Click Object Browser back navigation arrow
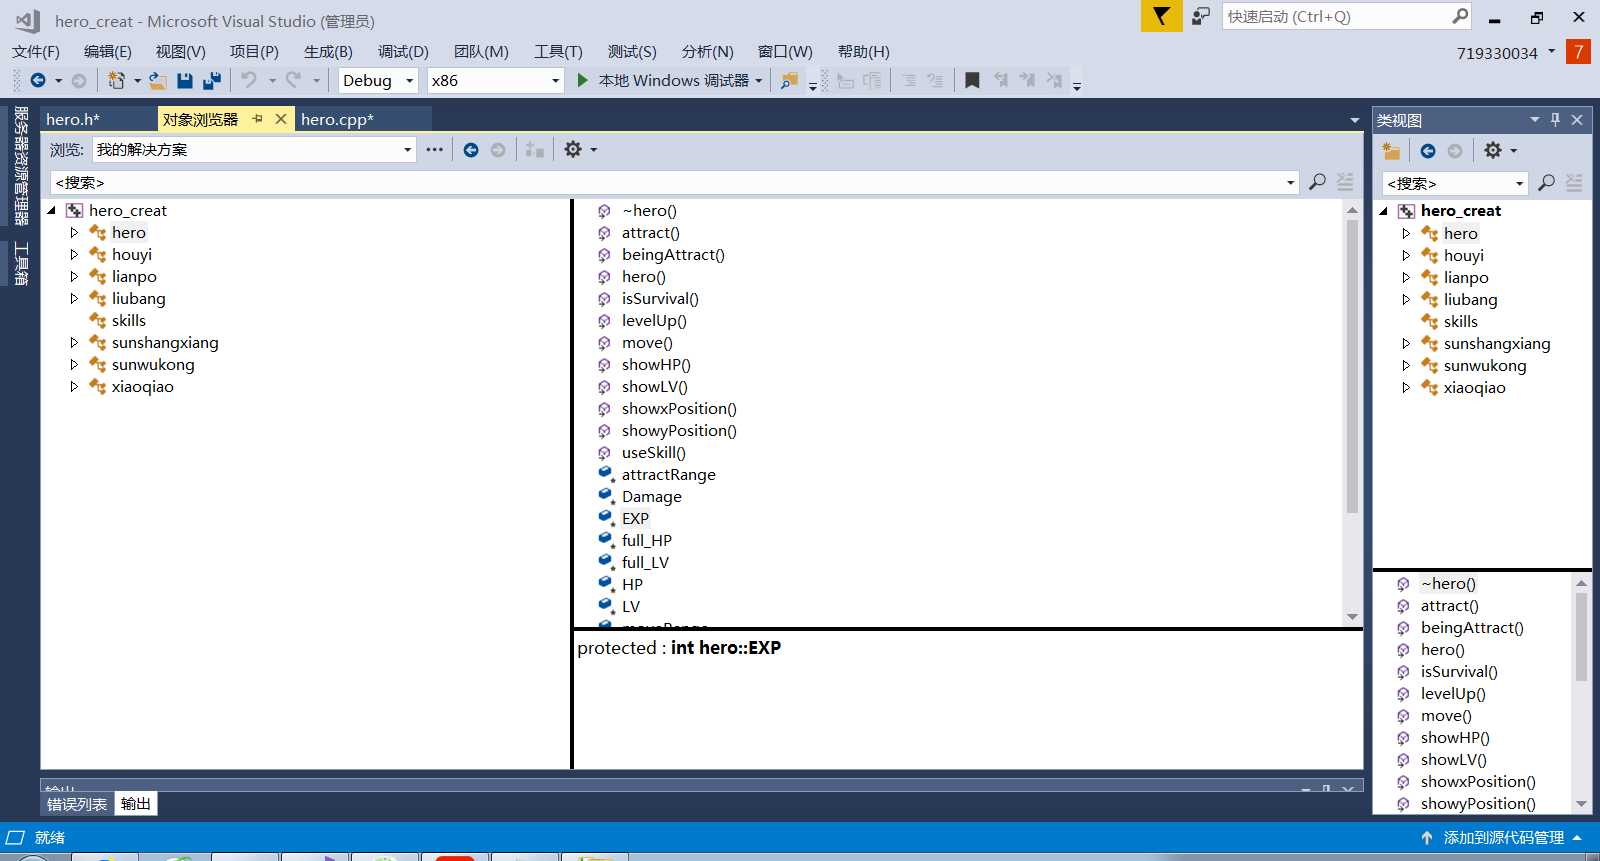1600x861 pixels. pyautogui.click(x=471, y=150)
